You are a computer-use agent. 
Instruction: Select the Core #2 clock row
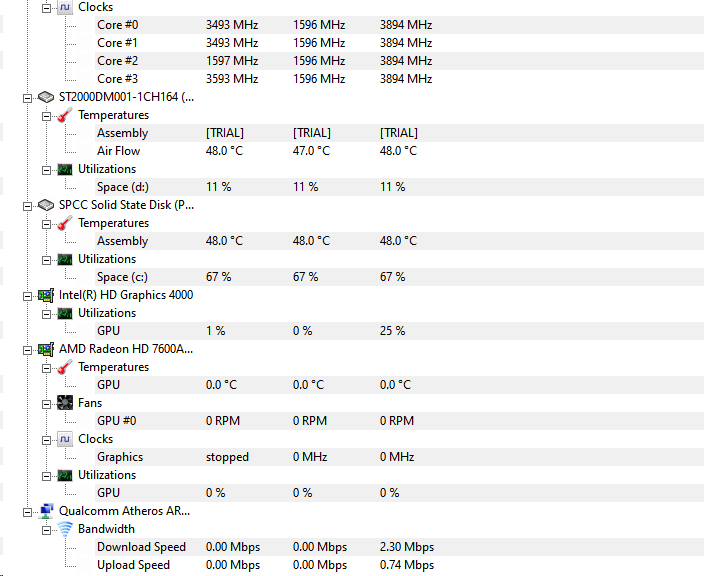(117, 61)
